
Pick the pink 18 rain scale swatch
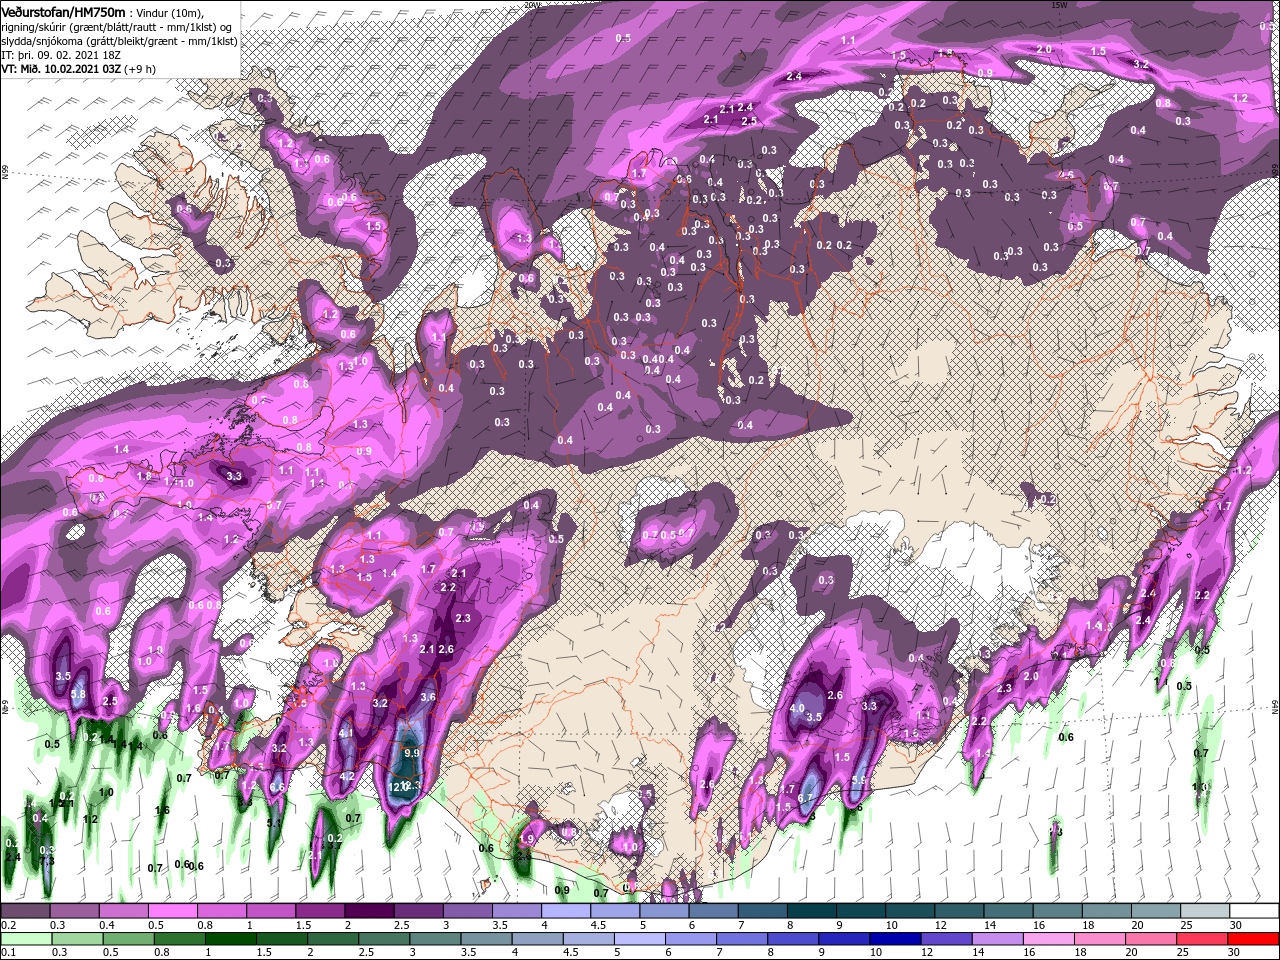(x=1101, y=938)
